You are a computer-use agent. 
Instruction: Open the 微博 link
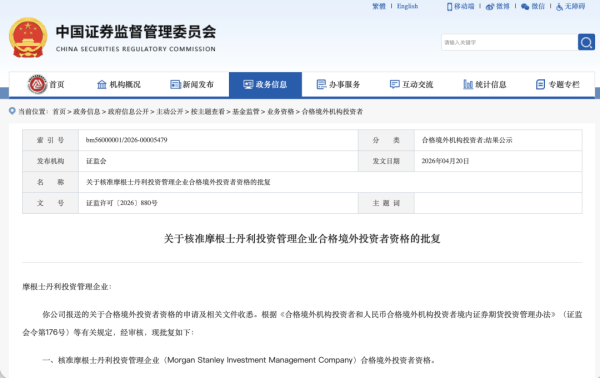pos(503,7)
